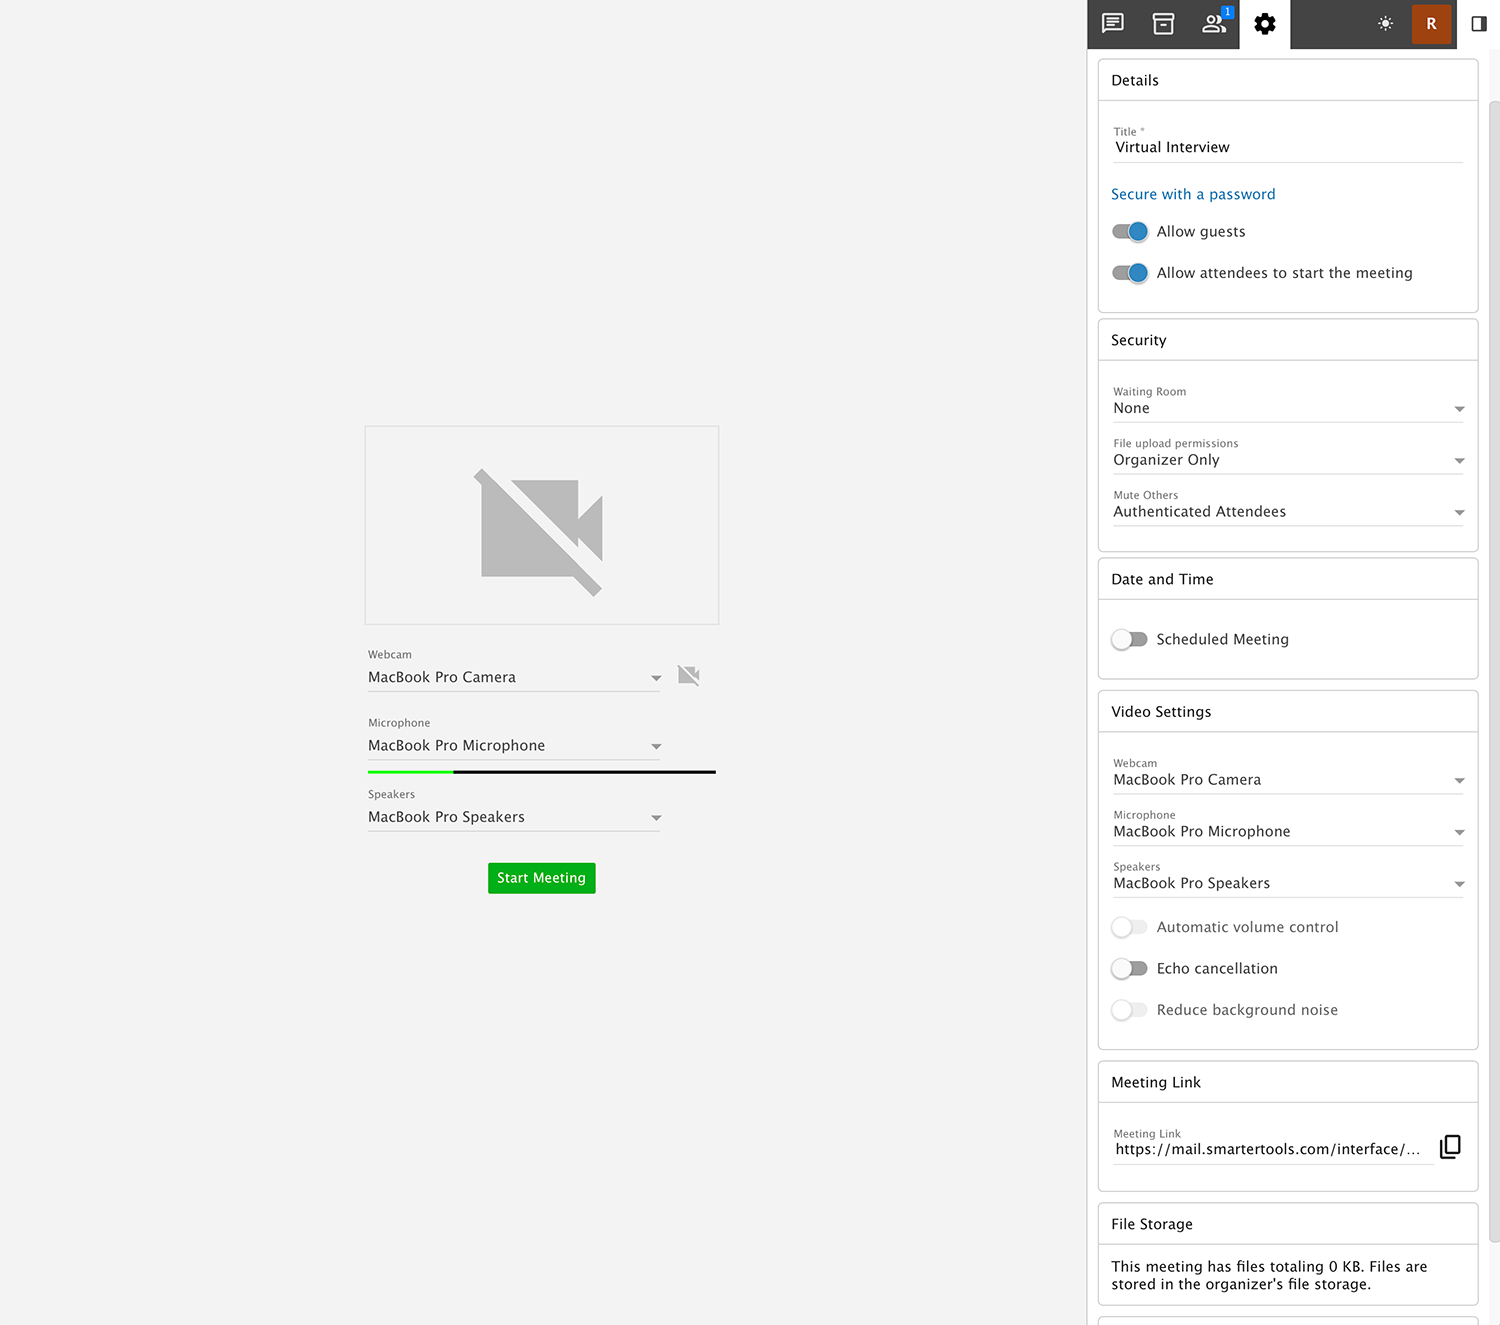Toggle the Allow guests switch
Image resolution: width=1500 pixels, height=1325 pixels.
[1130, 232]
